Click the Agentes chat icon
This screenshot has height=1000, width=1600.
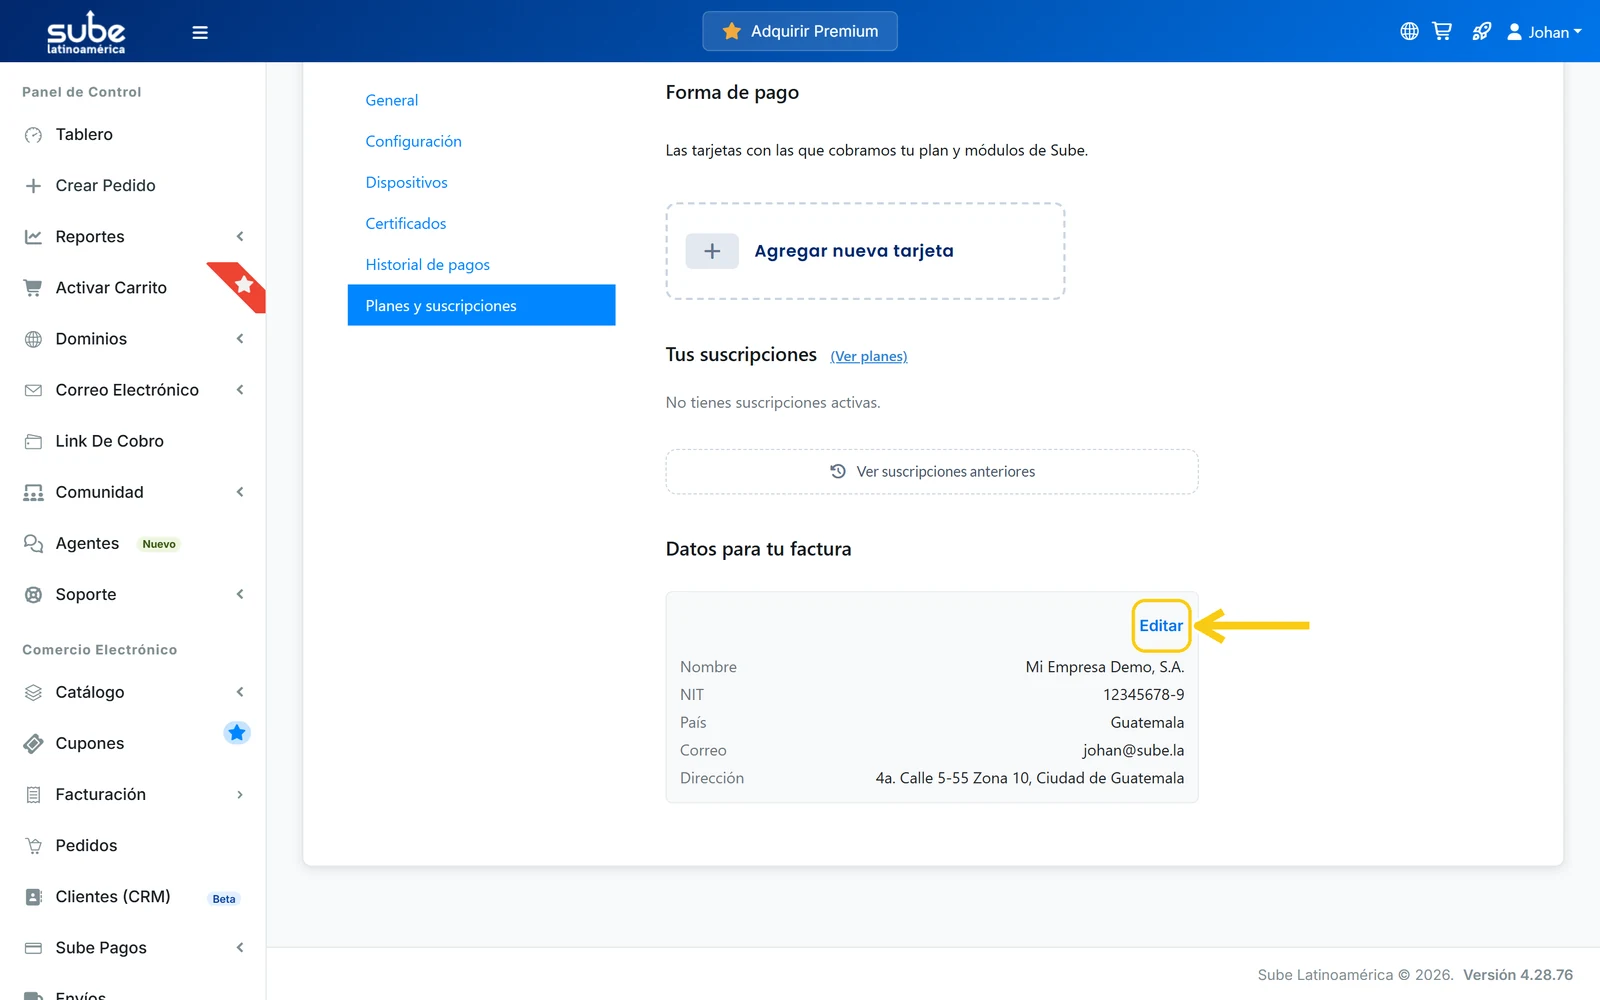pyautogui.click(x=33, y=543)
